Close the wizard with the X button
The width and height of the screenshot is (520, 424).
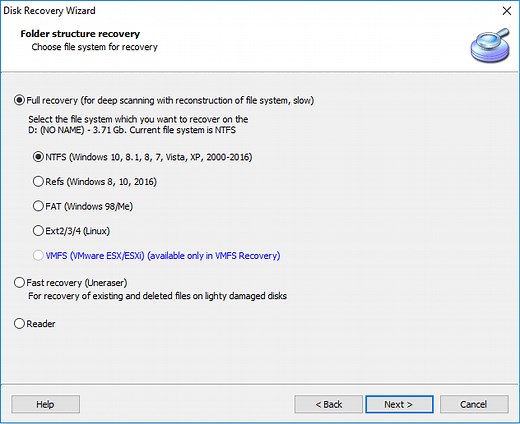[x=507, y=11]
